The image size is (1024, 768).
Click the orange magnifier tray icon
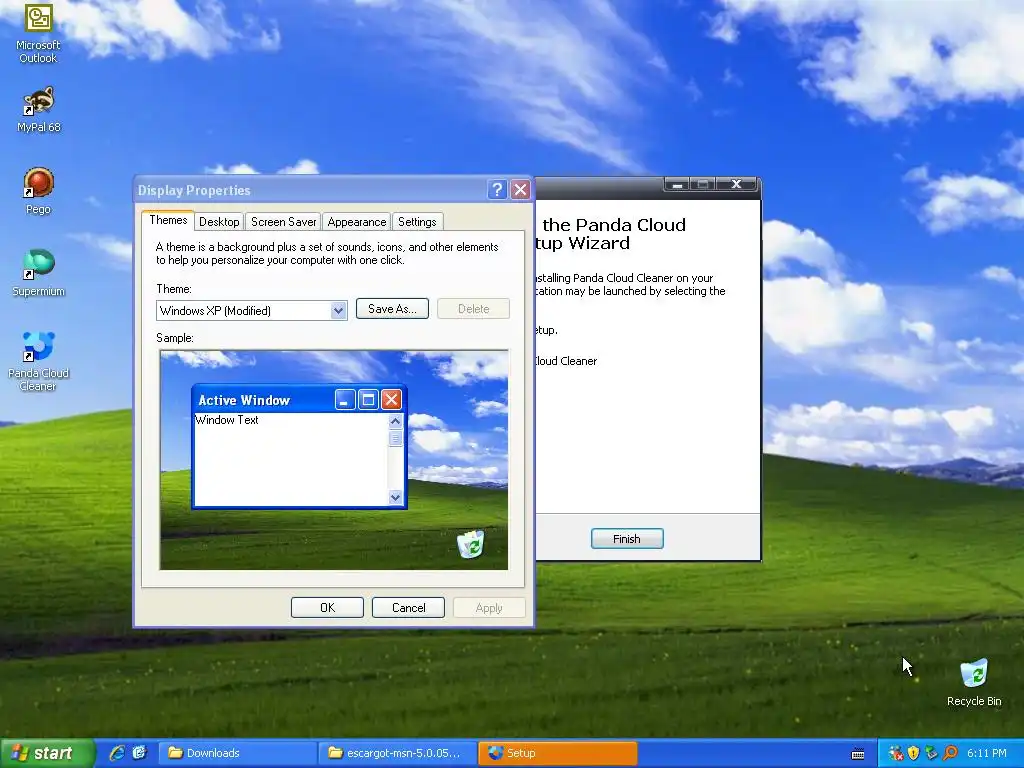pos(950,753)
